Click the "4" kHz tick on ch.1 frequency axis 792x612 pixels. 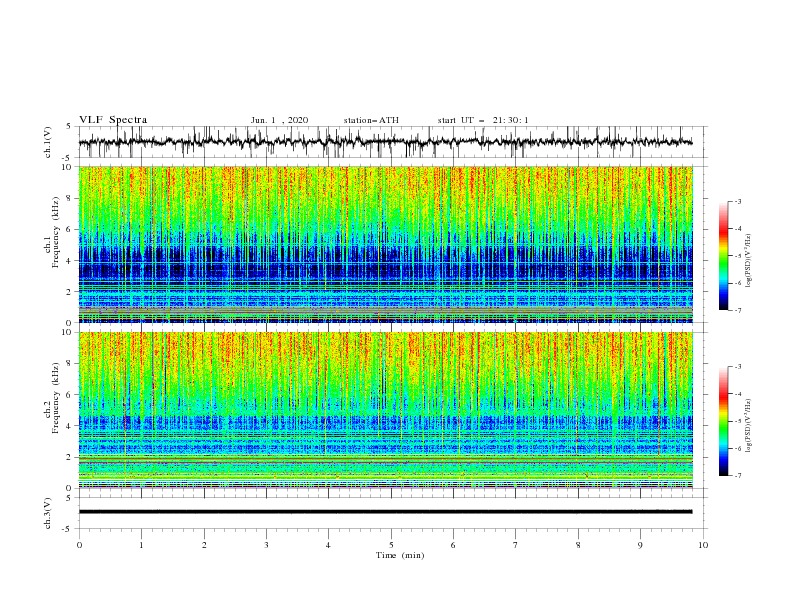click(x=70, y=261)
